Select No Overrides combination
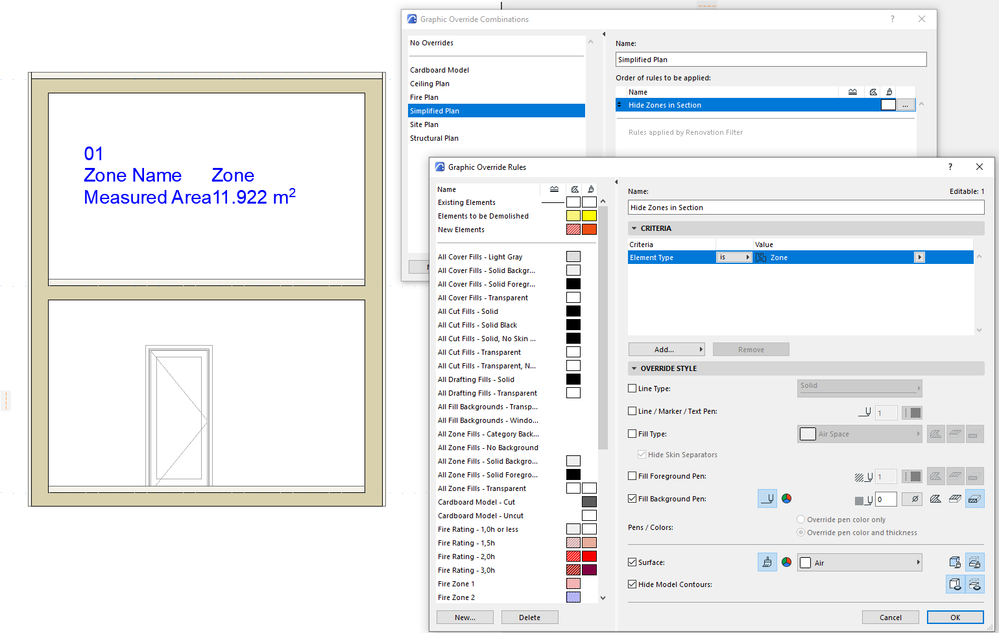The image size is (999, 633). pos(431,43)
